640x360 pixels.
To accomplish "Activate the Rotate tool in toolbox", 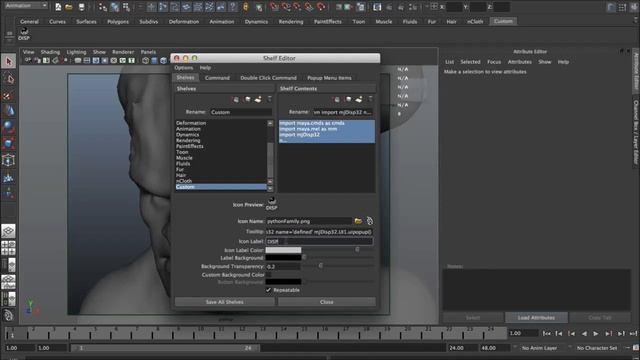I will (9, 127).
